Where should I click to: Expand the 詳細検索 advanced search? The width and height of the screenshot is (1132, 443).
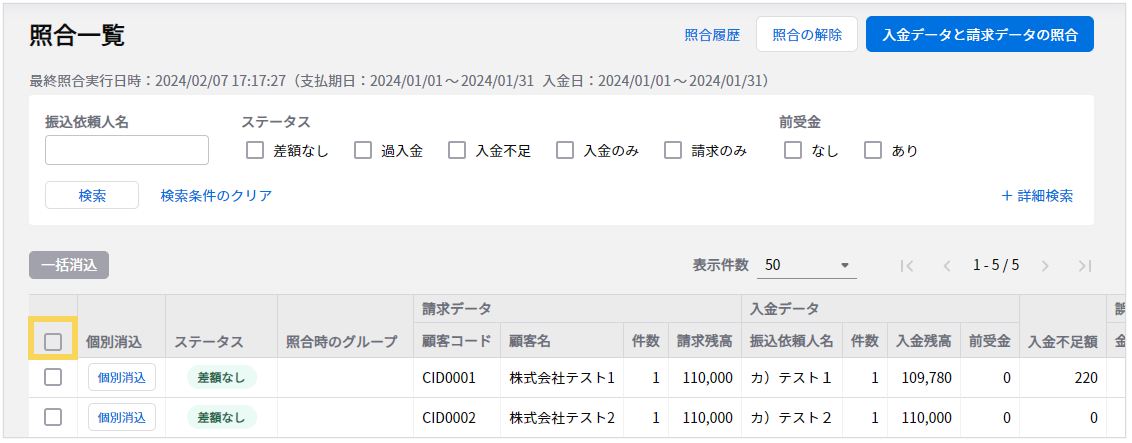pos(1037,196)
